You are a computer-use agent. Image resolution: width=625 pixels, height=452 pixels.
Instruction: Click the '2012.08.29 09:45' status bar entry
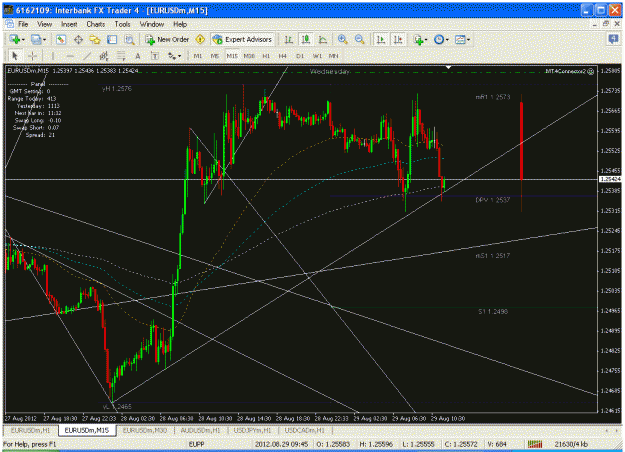coord(281,444)
